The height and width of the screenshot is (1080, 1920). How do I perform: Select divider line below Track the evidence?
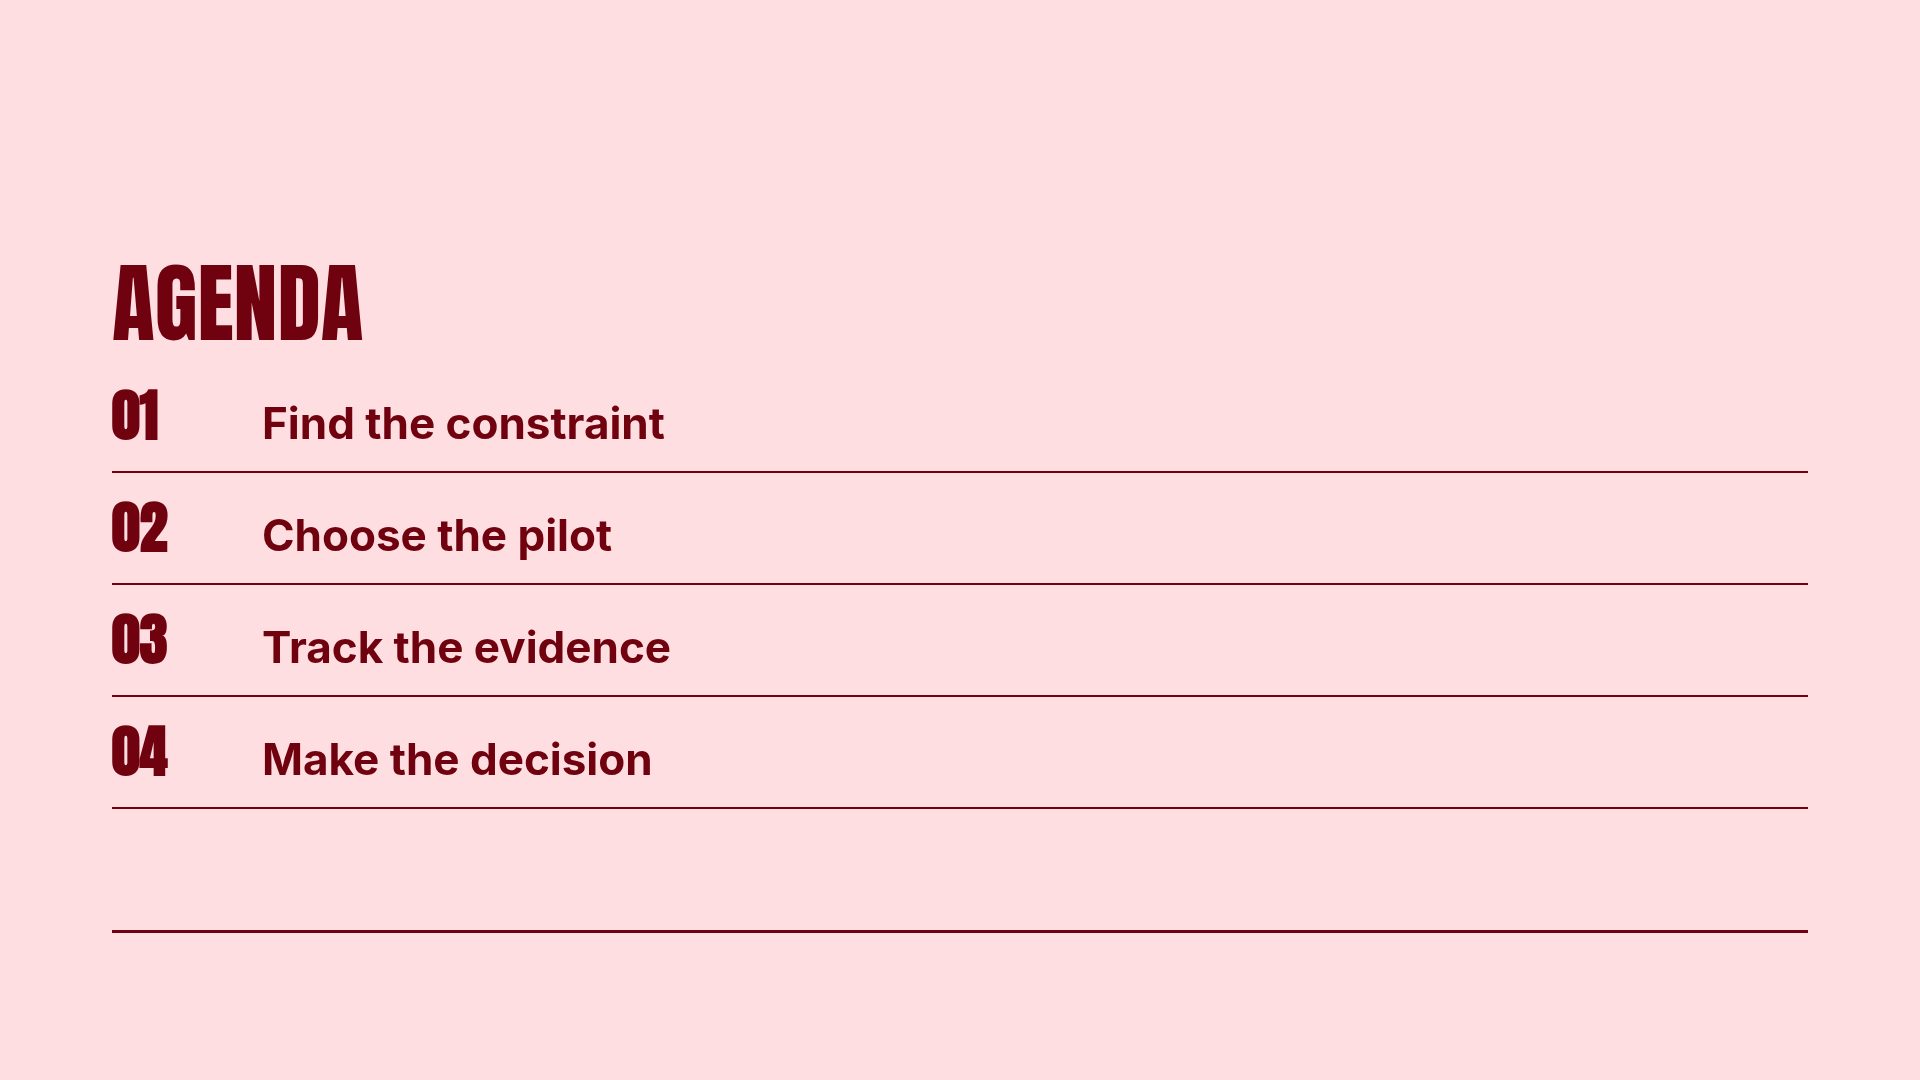(960, 696)
